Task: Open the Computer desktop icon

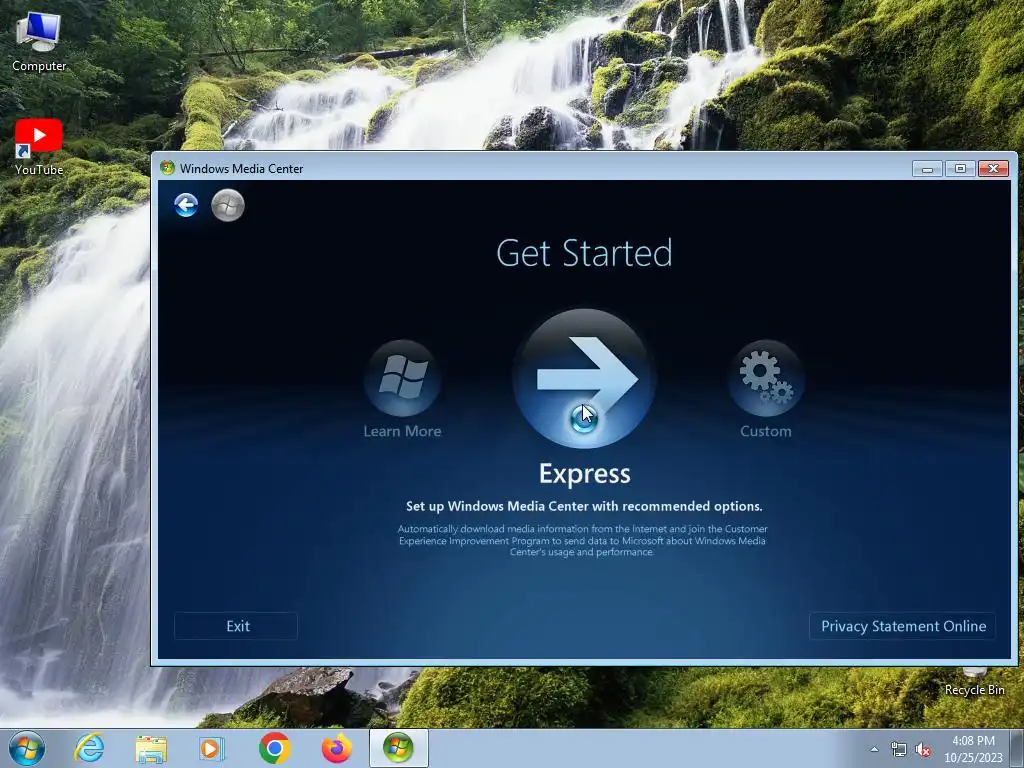Action: pos(39,42)
